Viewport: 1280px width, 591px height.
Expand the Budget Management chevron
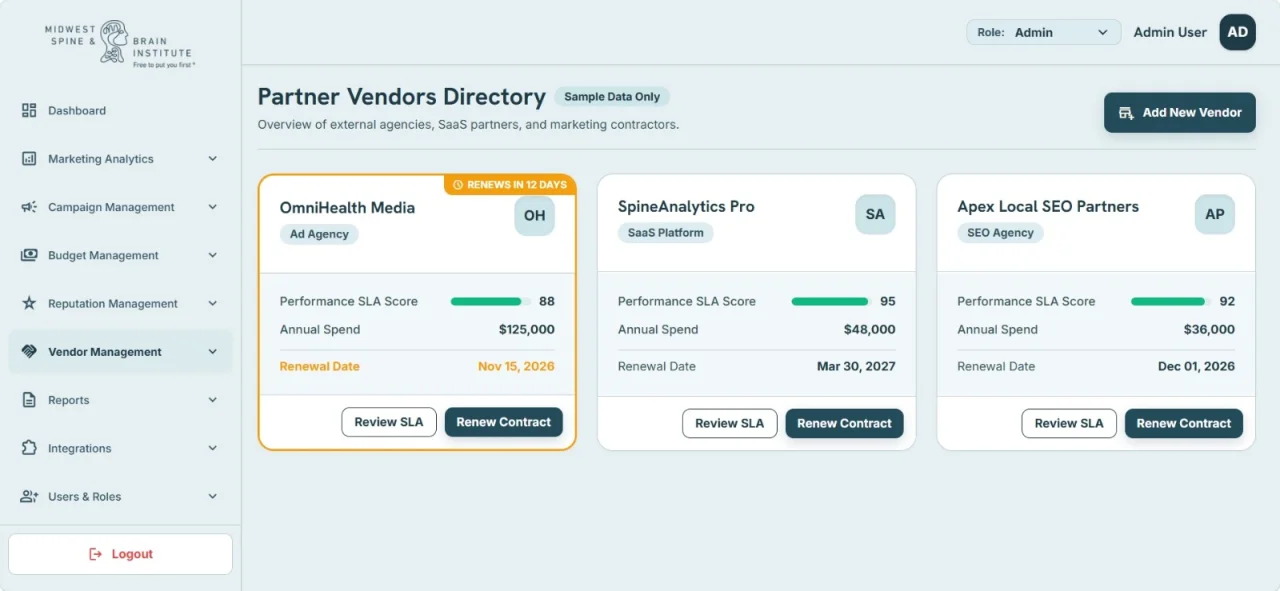(x=212, y=255)
